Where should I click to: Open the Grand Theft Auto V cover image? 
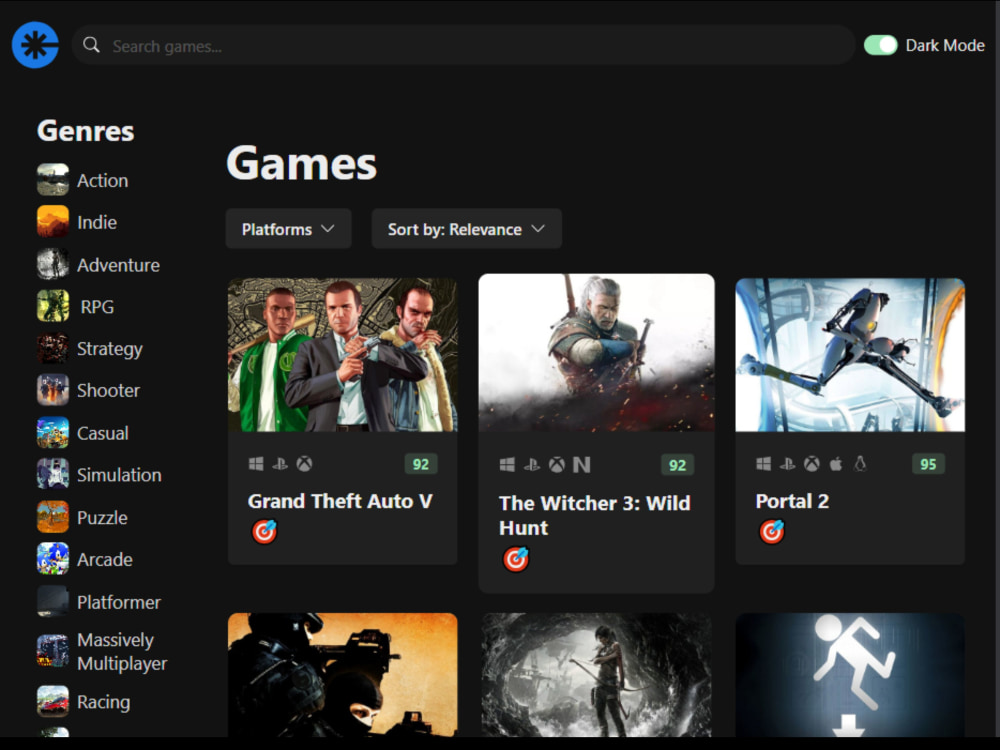tap(342, 355)
